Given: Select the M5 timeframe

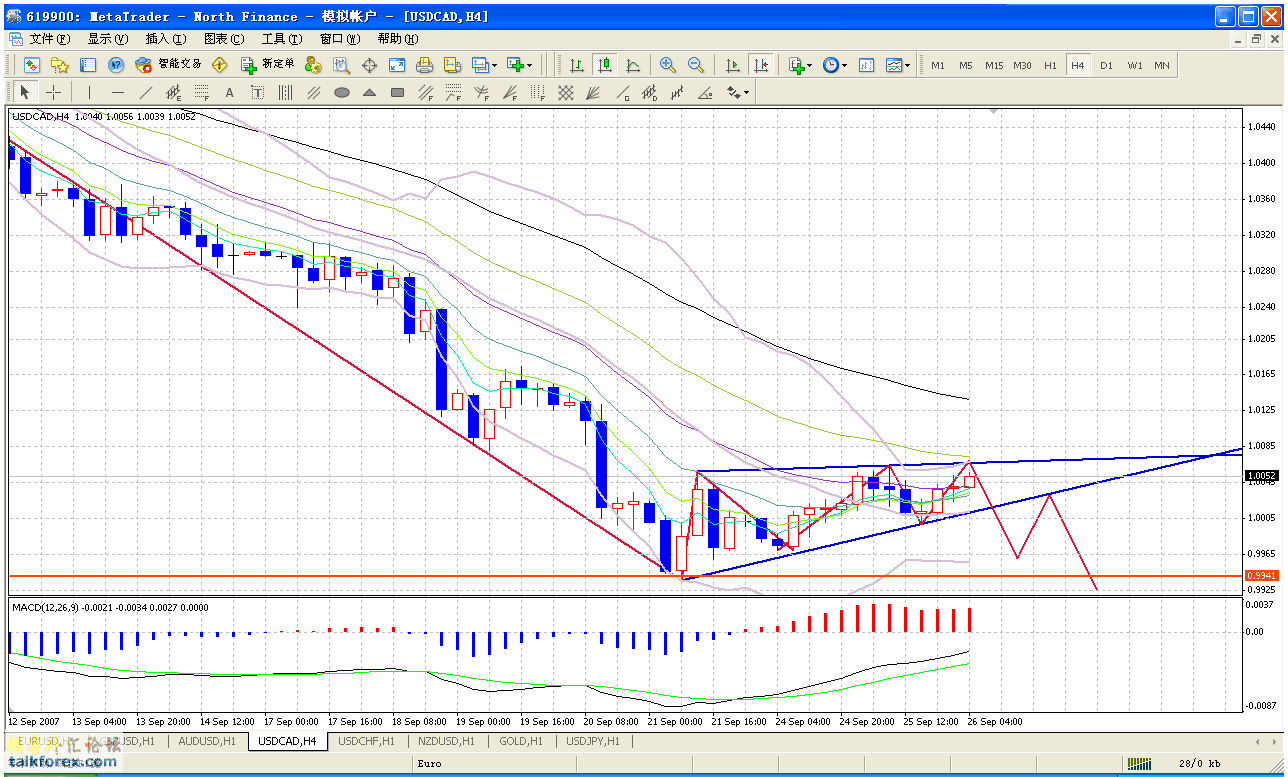Looking at the screenshot, I should coord(966,65).
